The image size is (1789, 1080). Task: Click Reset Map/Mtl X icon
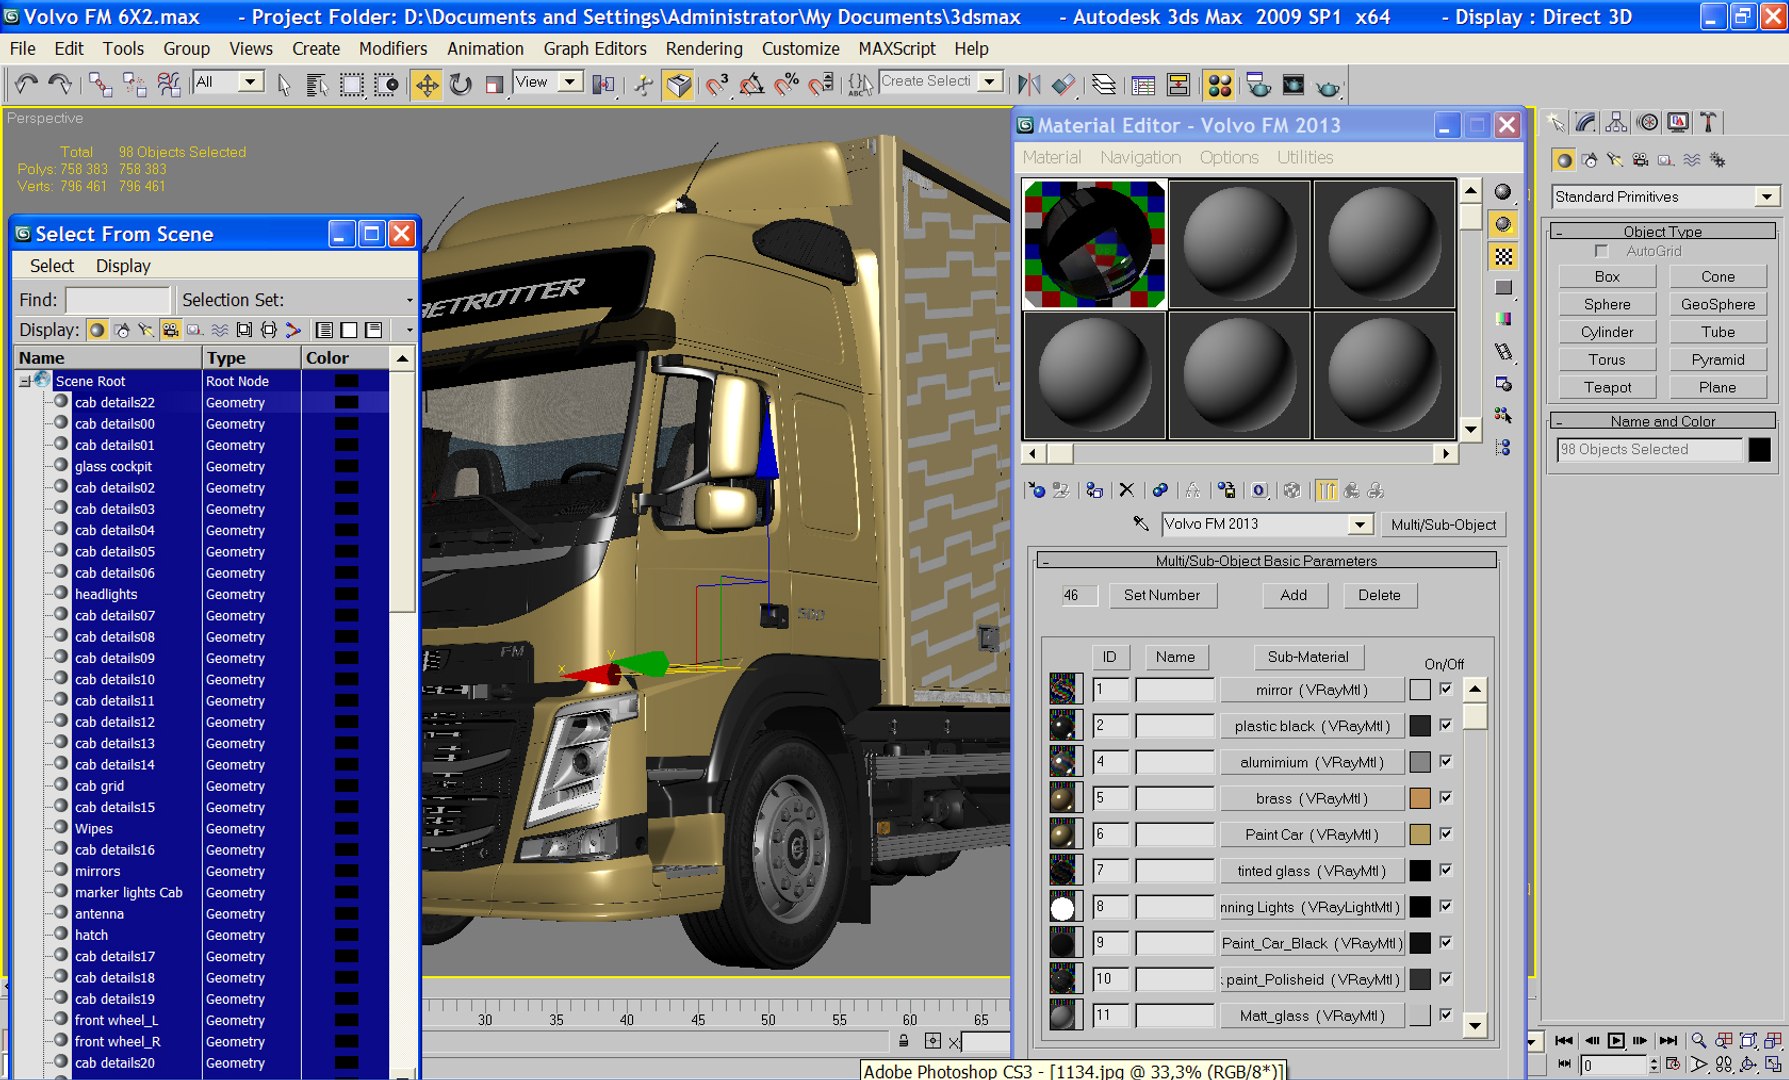(x=1127, y=490)
